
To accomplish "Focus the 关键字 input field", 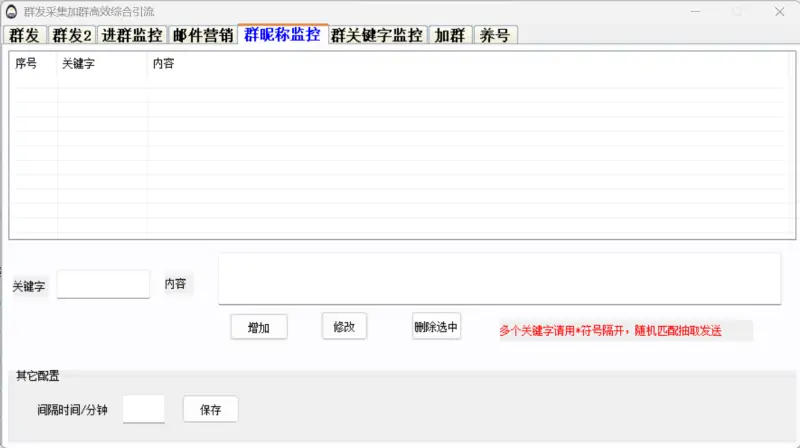I will [103, 284].
